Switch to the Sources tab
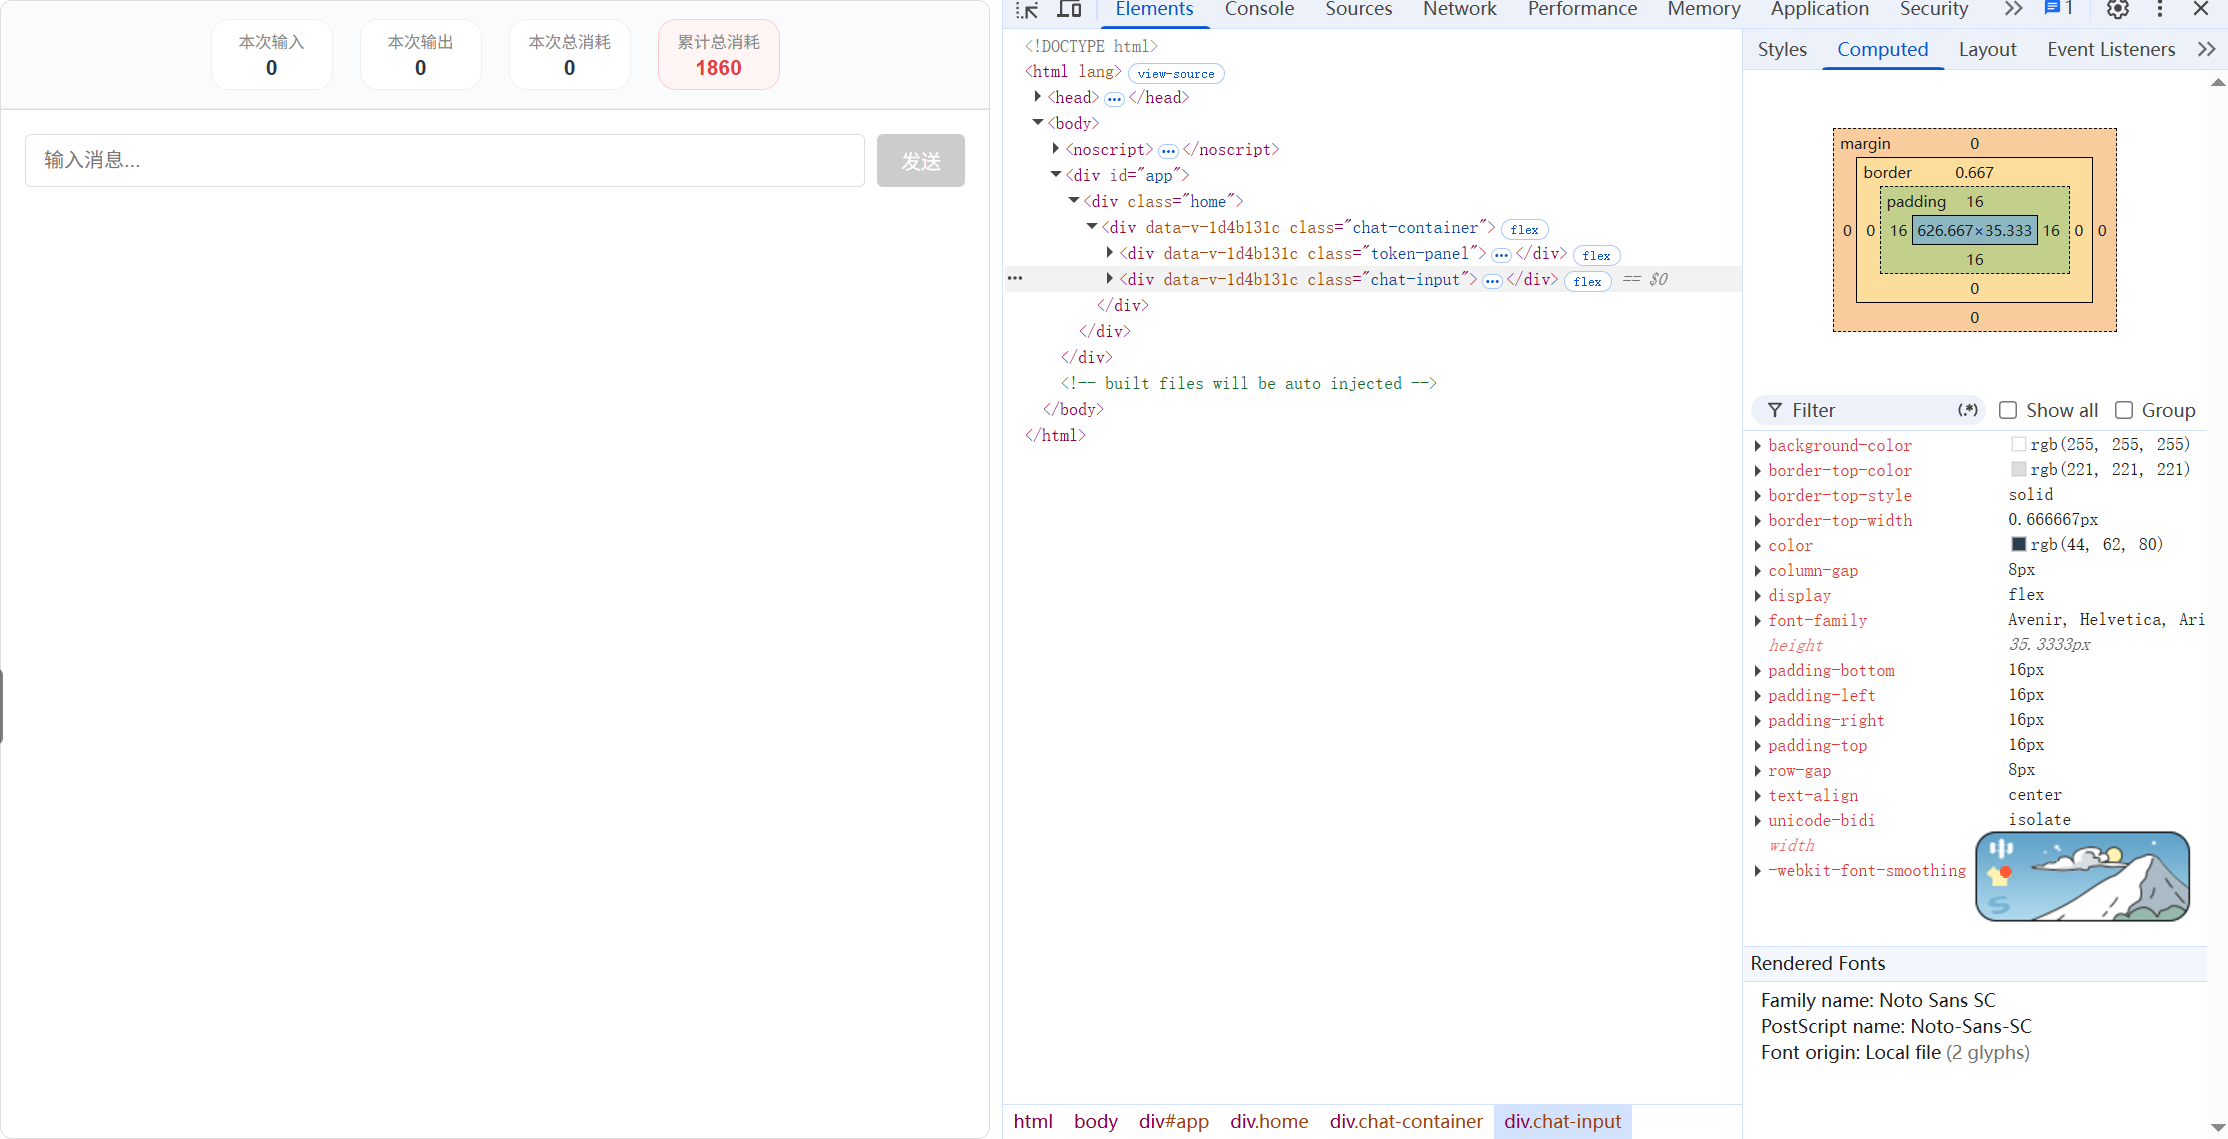The height and width of the screenshot is (1139, 2228). click(1358, 10)
